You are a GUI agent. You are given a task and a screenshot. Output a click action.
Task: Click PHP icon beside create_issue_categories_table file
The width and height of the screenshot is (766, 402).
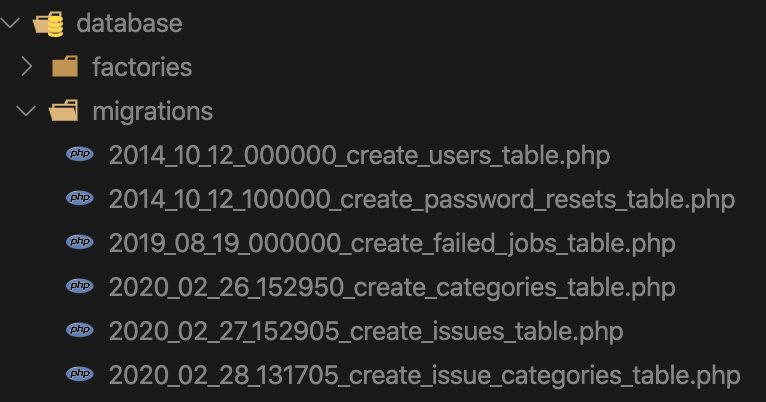(x=80, y=374)
